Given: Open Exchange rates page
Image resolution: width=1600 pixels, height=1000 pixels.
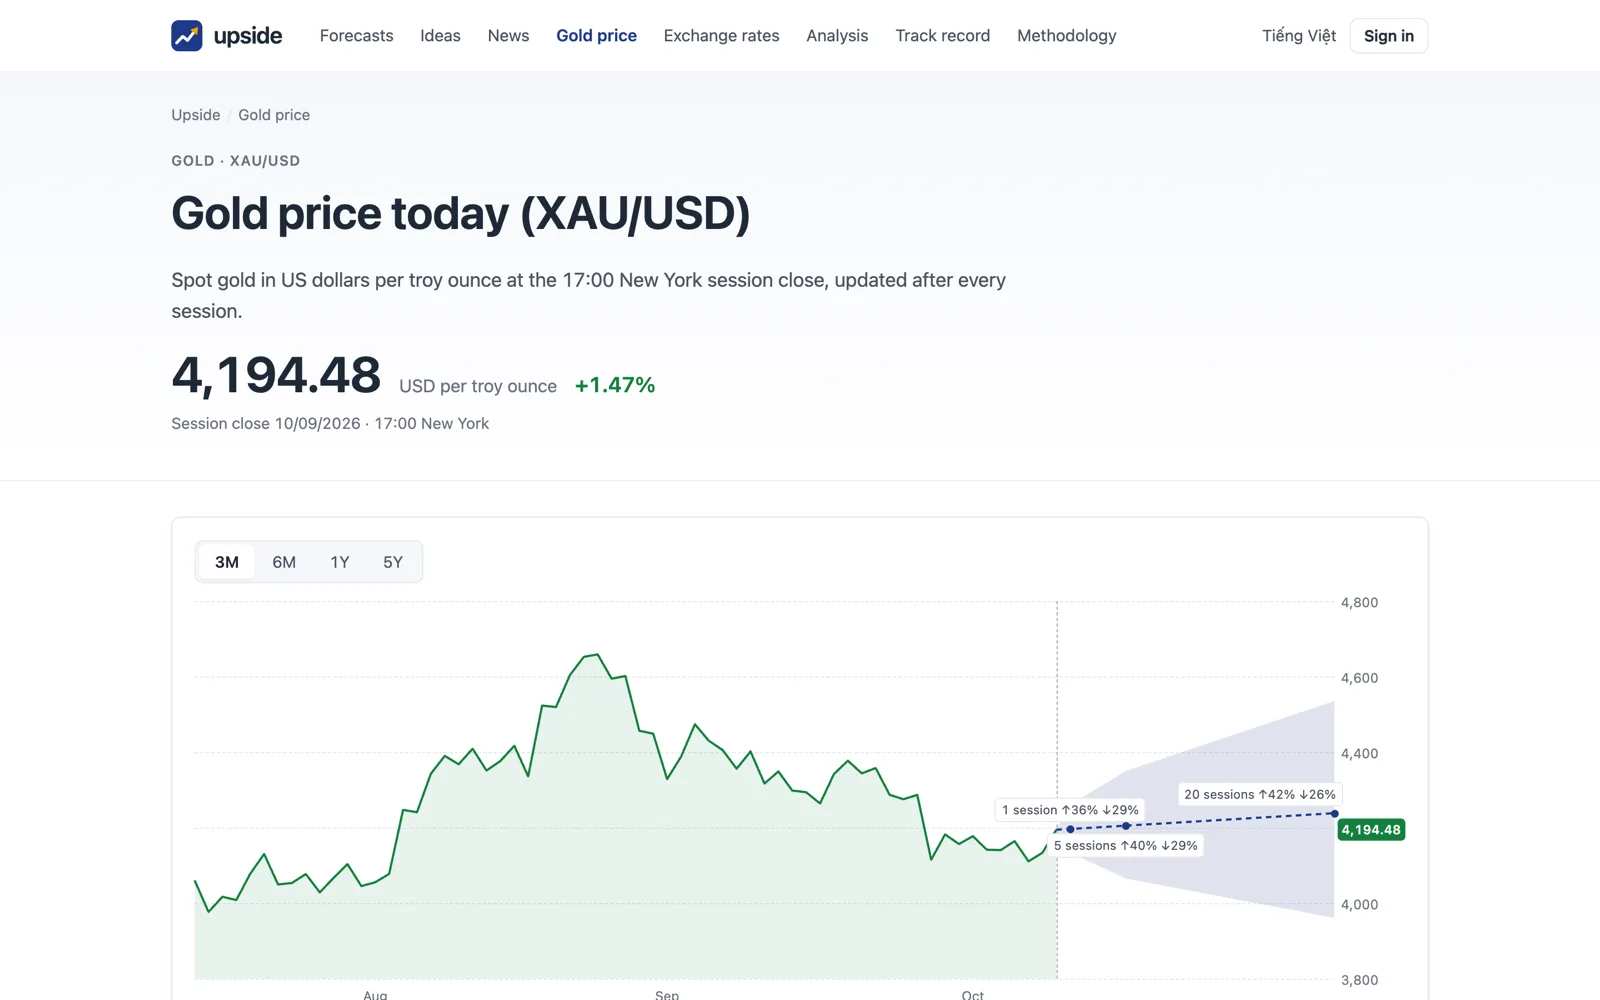Looking at the screenshot, I should point(721,36).
